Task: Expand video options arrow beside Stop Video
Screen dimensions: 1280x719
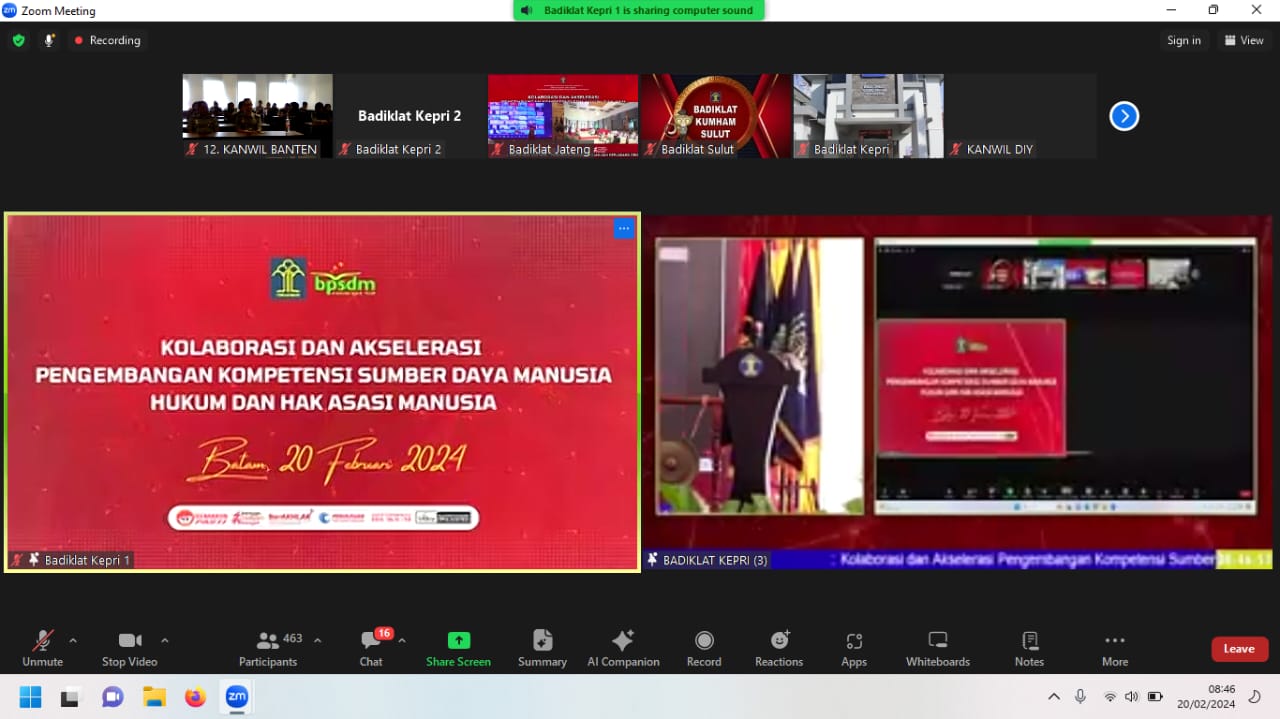Action: tap(165, 640)
